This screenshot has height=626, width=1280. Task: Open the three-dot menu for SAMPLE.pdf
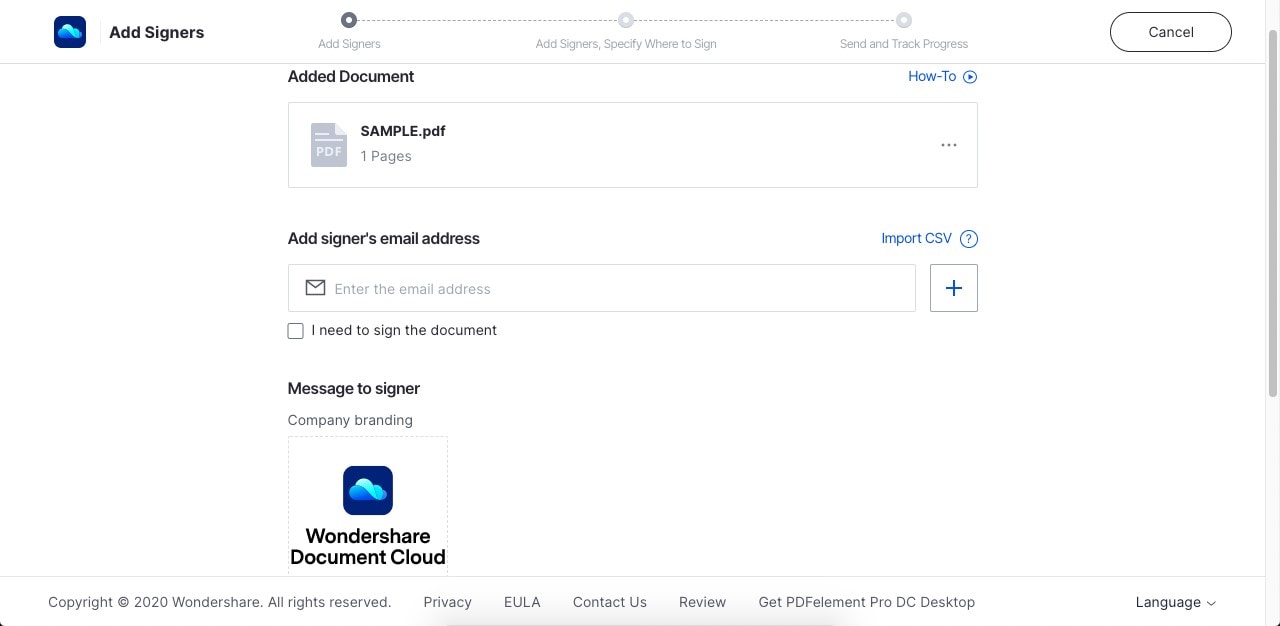949,145
